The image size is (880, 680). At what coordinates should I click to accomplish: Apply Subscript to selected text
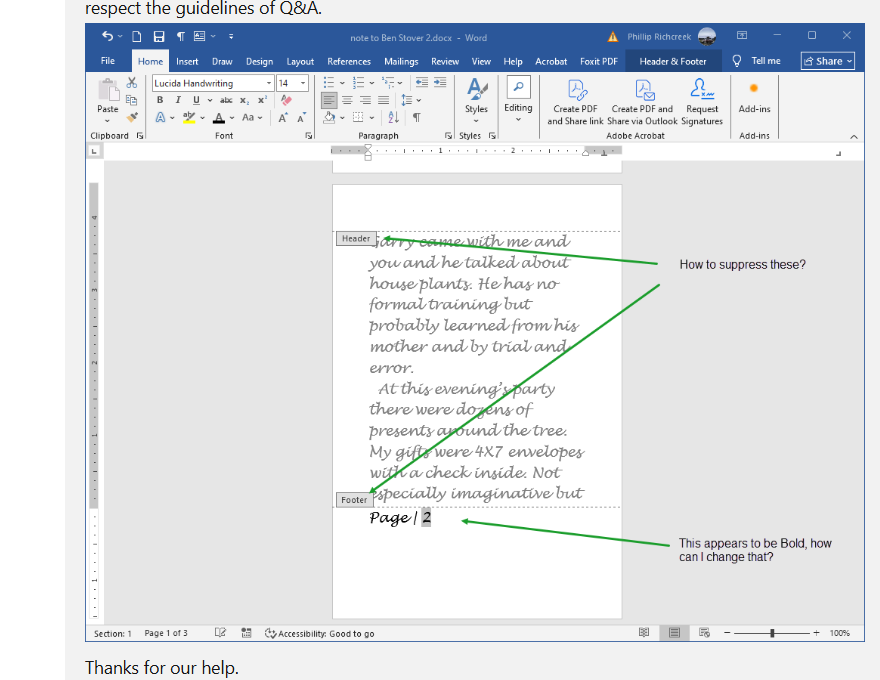click(x=243, y=101)
